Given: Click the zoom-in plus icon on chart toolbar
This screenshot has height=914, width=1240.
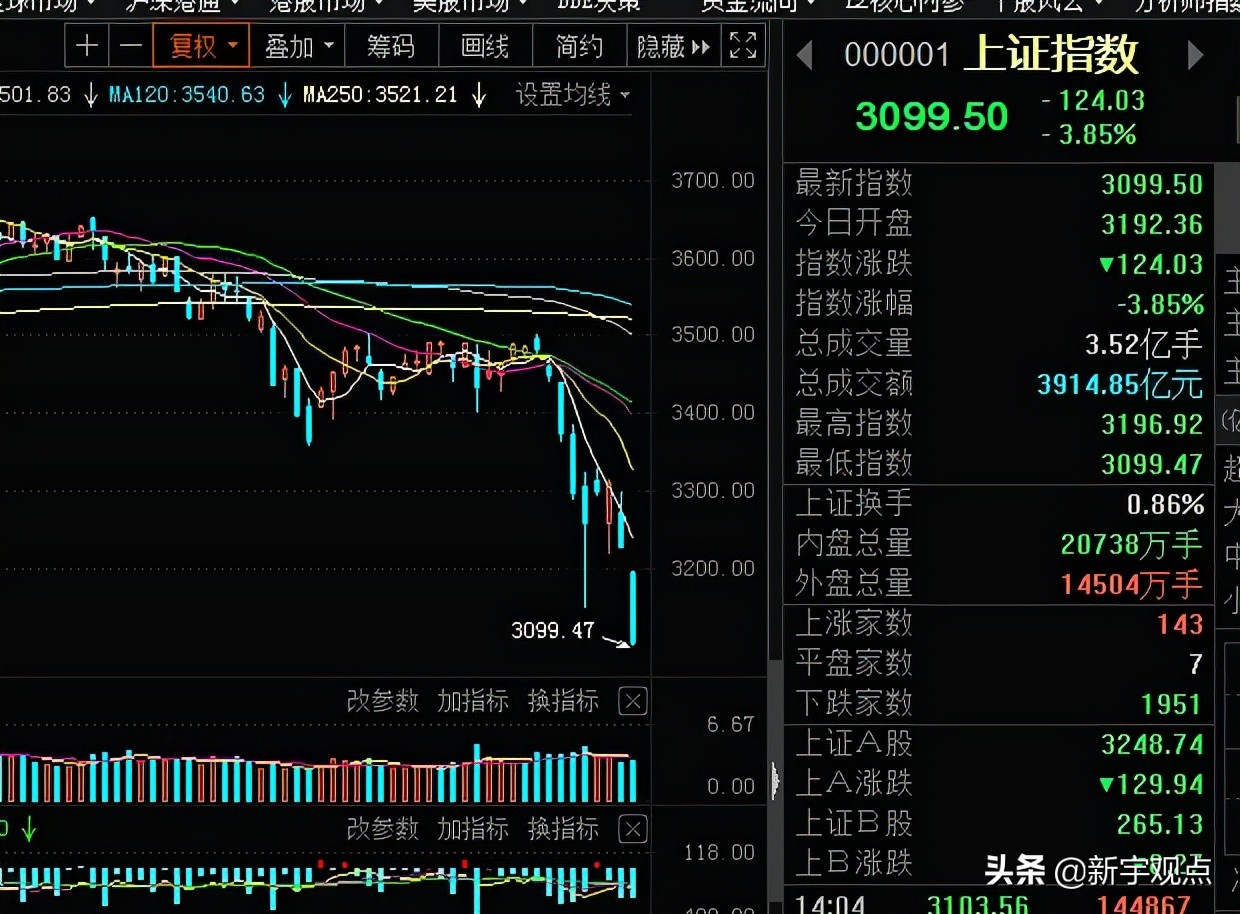Looking at the screenshot, I should pos(86,46).
